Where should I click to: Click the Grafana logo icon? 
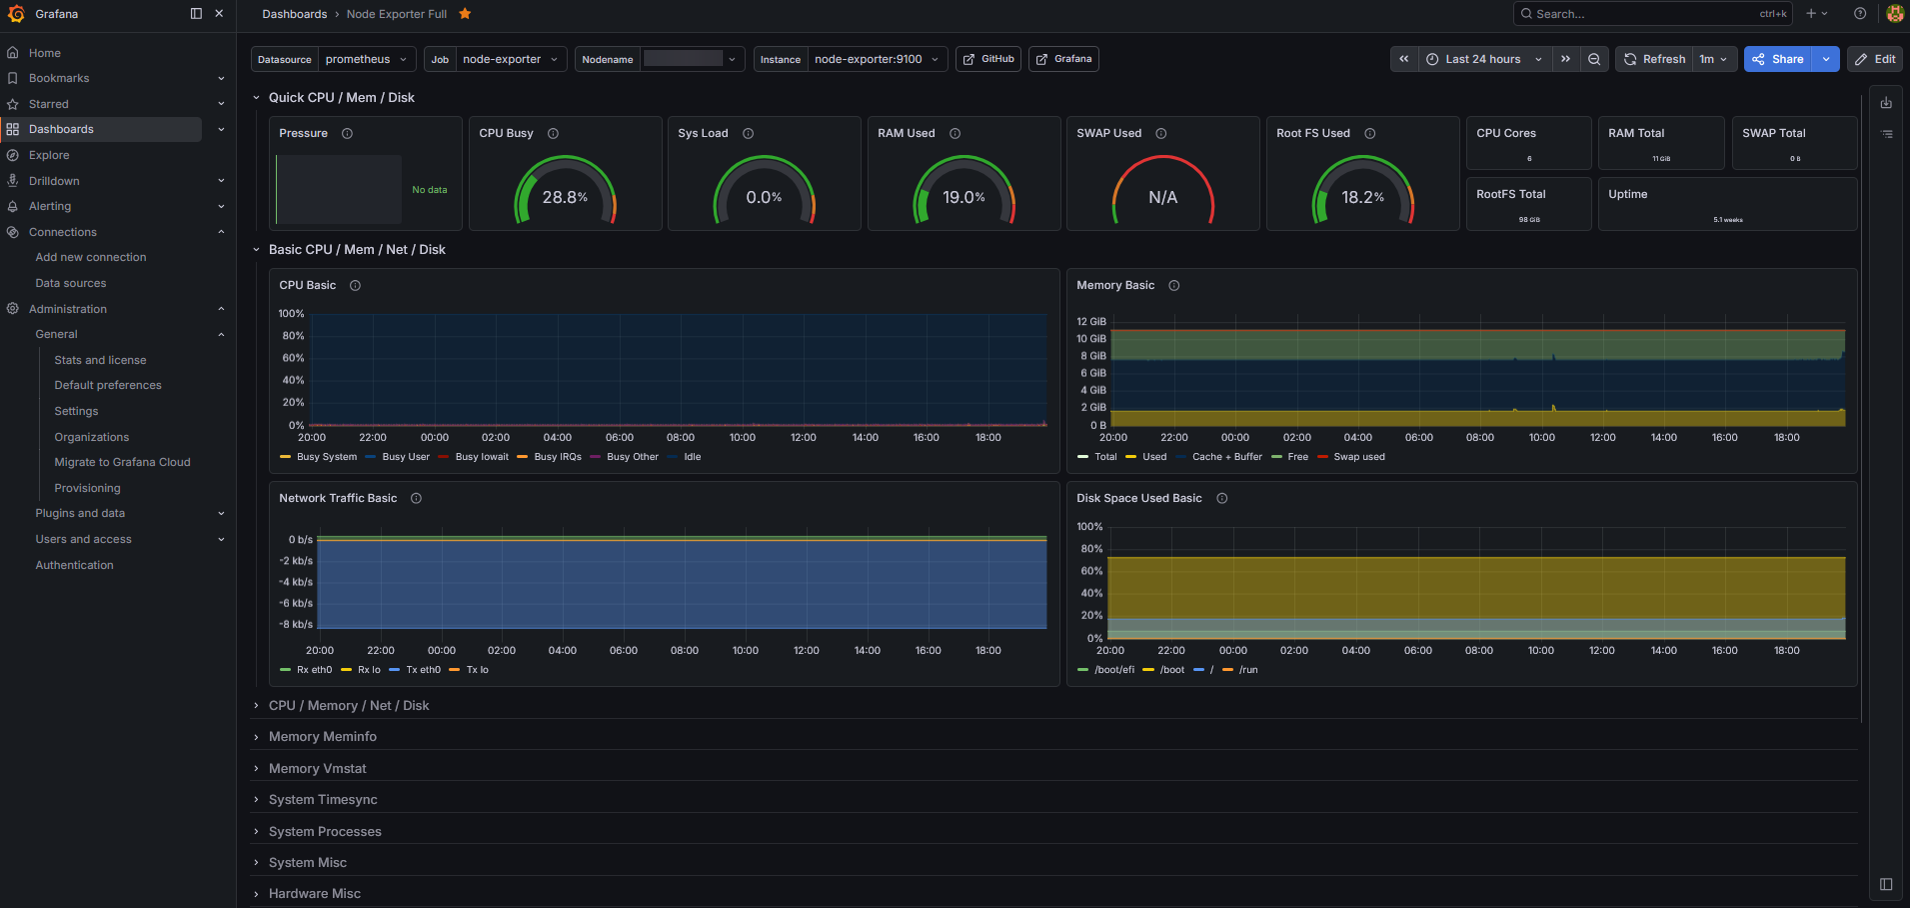pyautogui.click(x=16, y=14)
